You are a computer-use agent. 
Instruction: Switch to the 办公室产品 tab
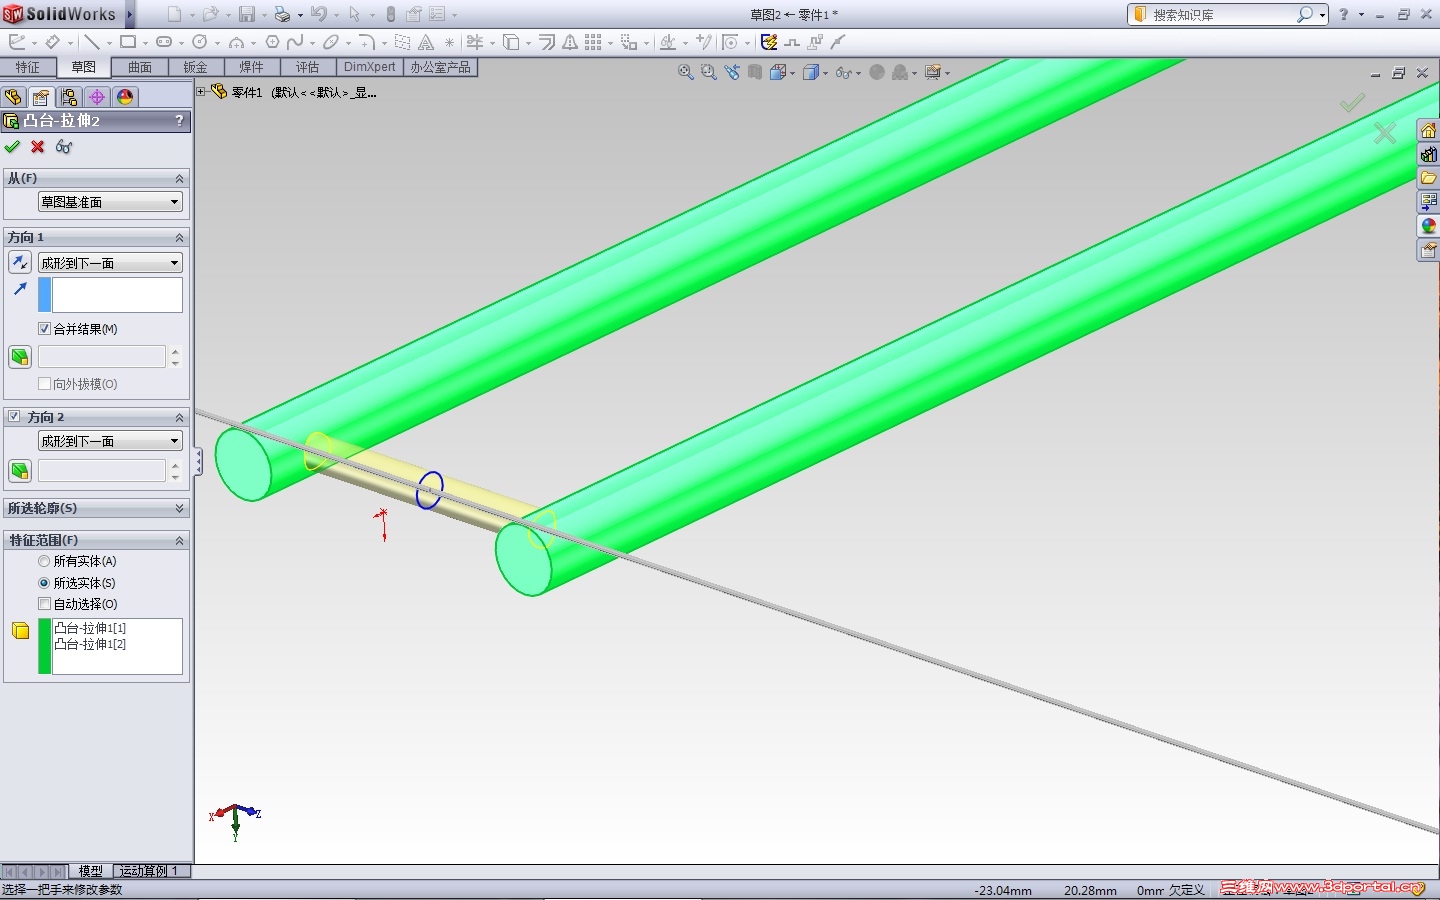(441, 67)
